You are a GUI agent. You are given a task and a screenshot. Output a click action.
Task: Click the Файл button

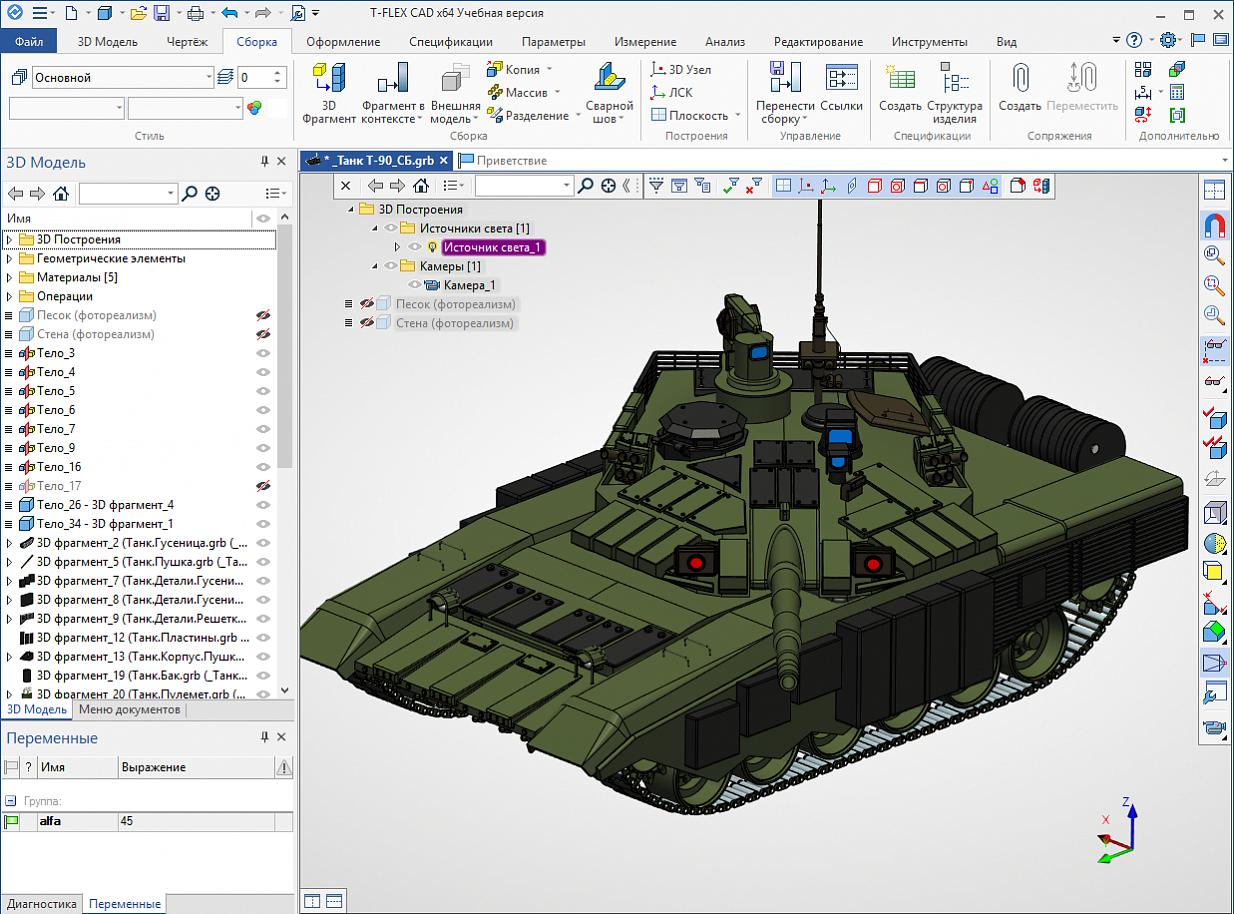tap(29, 42)
